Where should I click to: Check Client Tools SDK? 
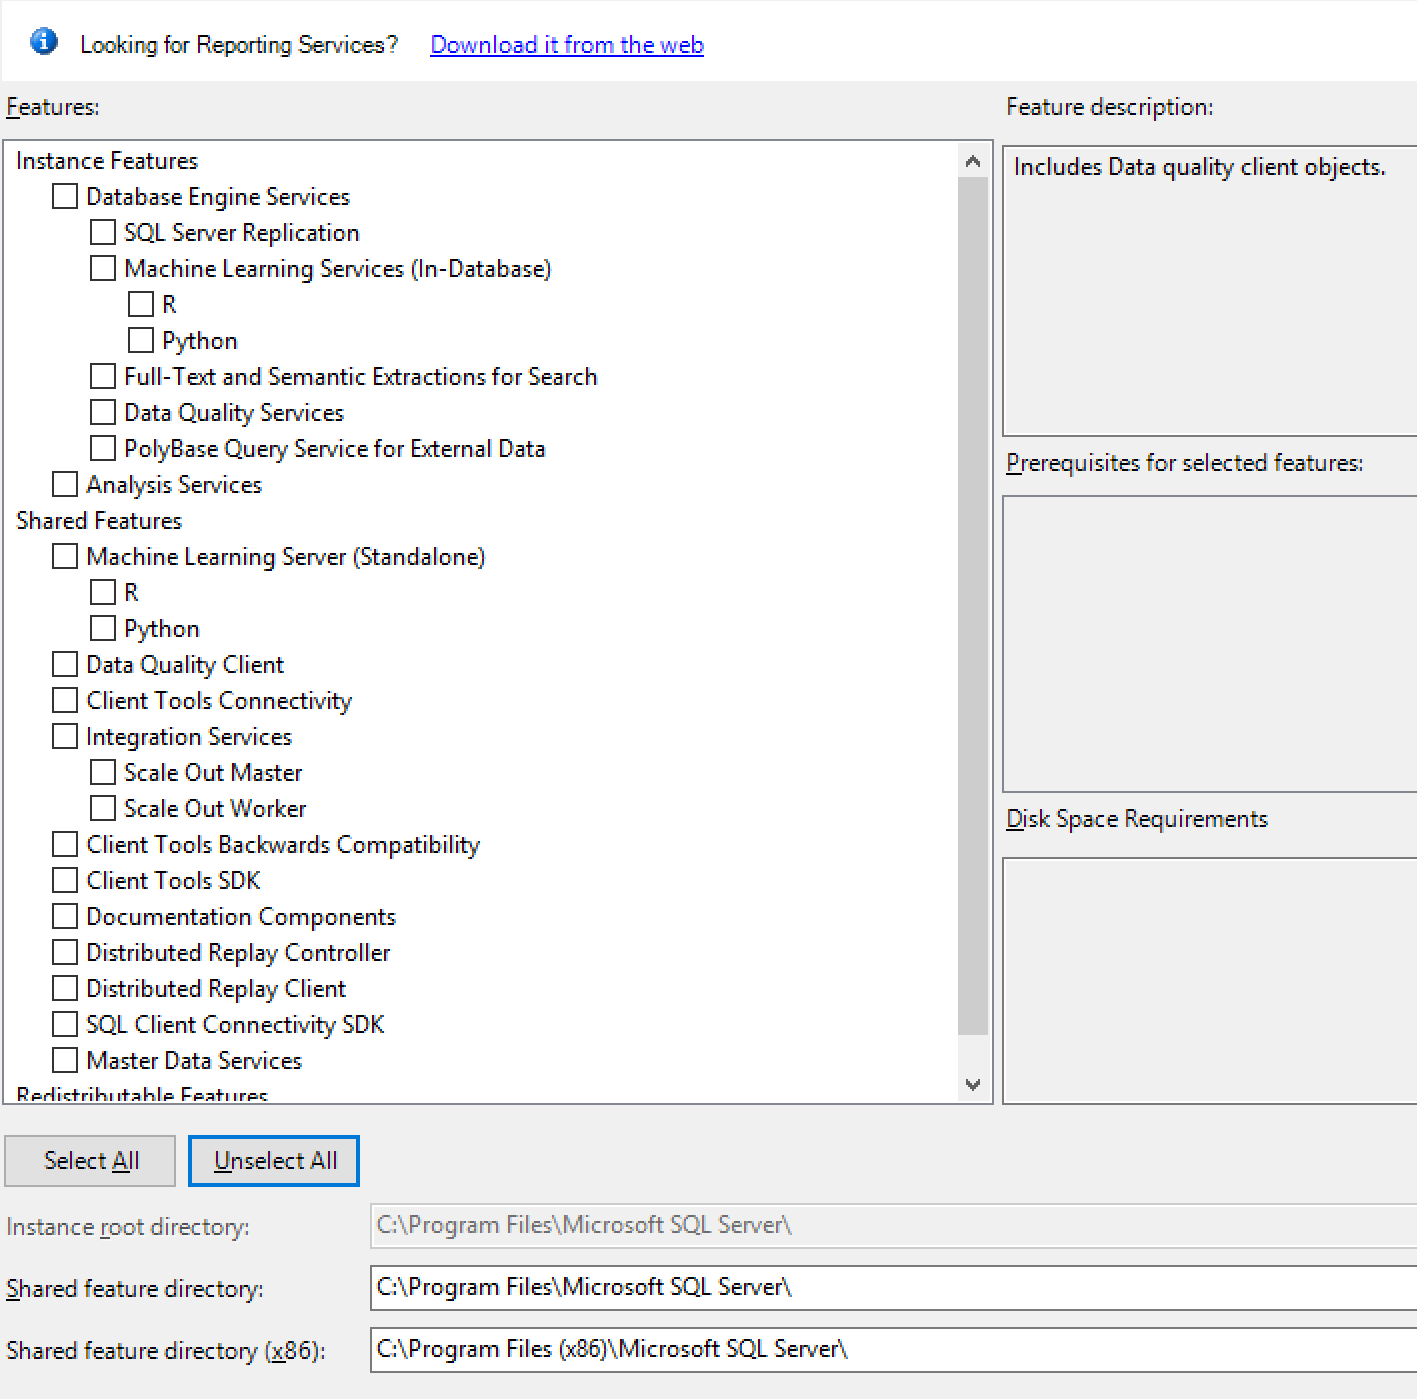(x=65, y=880)
